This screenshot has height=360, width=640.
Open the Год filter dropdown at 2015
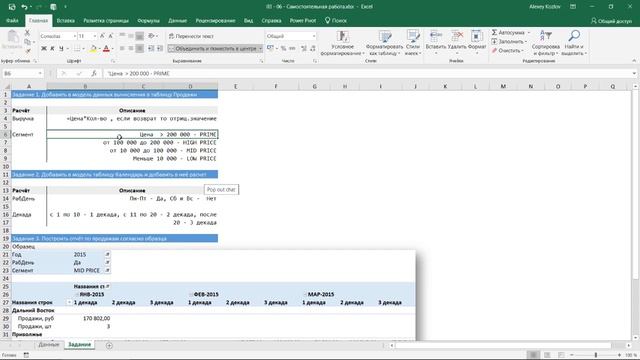pos(107,254)
